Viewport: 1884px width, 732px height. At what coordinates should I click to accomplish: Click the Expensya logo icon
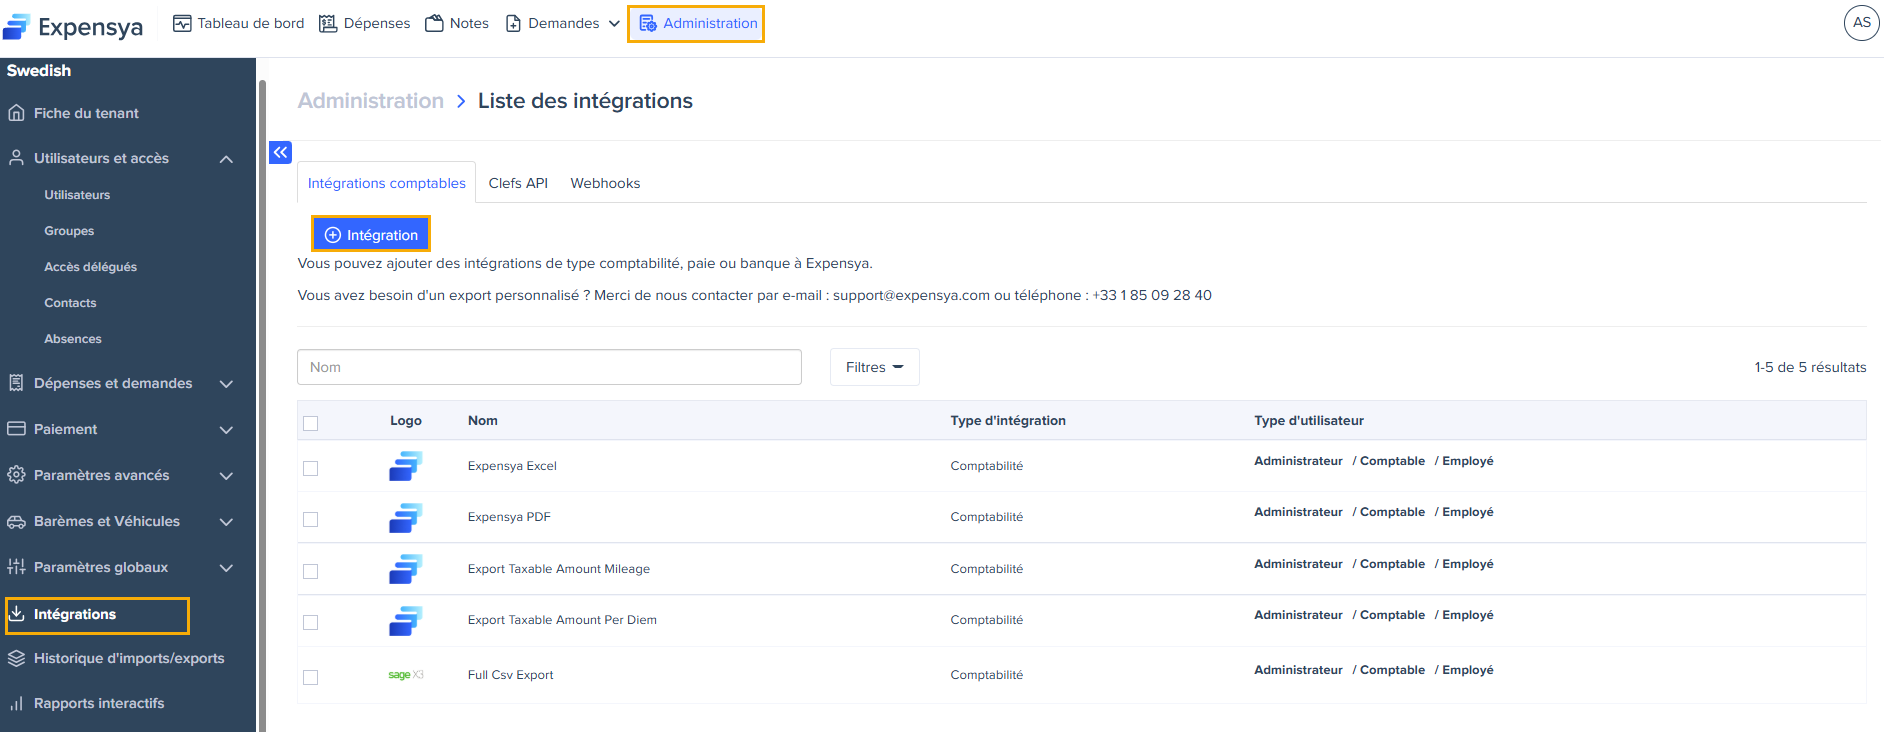tap(17, 26)
